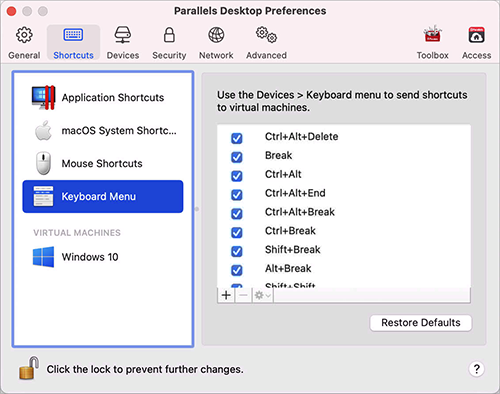This screenshot has height=394, width=500.
Task: Open the Advanced double-gear icon
Action: coord(266,35)
